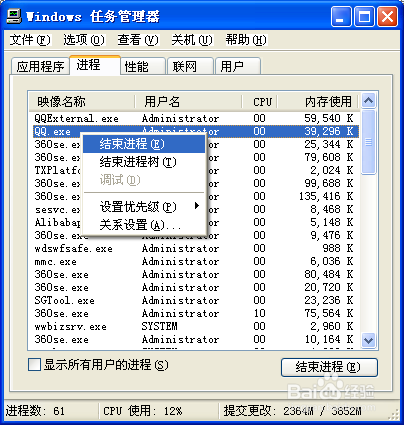Open the 帮助(H) menu
404x425 pixels.
click(x=246, y=40)
